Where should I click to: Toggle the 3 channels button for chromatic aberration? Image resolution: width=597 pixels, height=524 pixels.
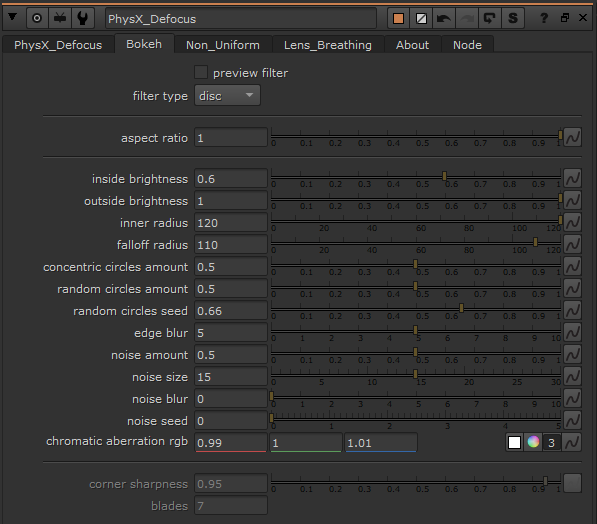coord(551,443)
